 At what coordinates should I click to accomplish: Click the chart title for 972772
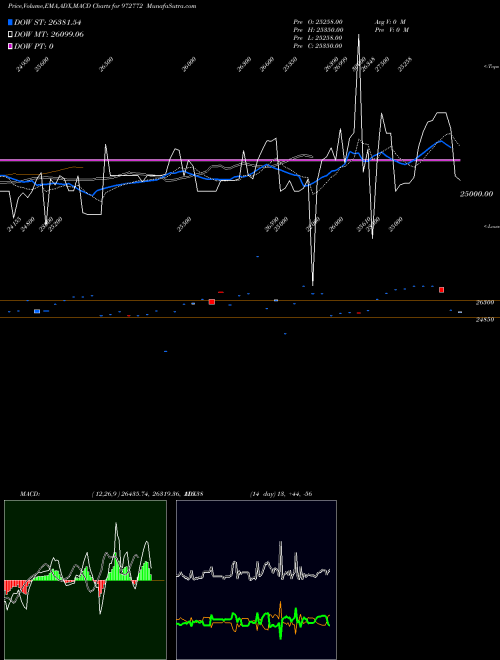[x=76, y=6]
